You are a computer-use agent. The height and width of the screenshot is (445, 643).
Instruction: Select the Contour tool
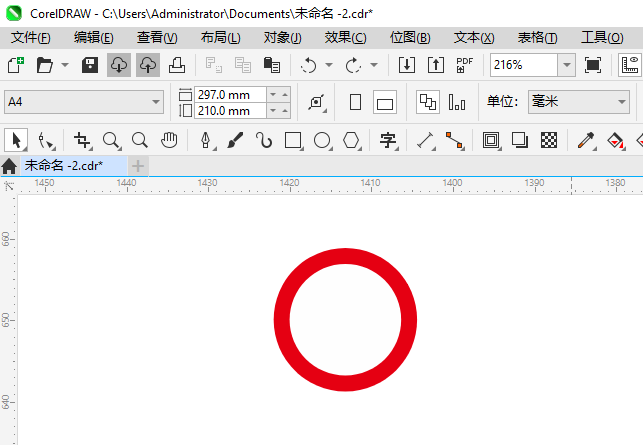[491, 140]
